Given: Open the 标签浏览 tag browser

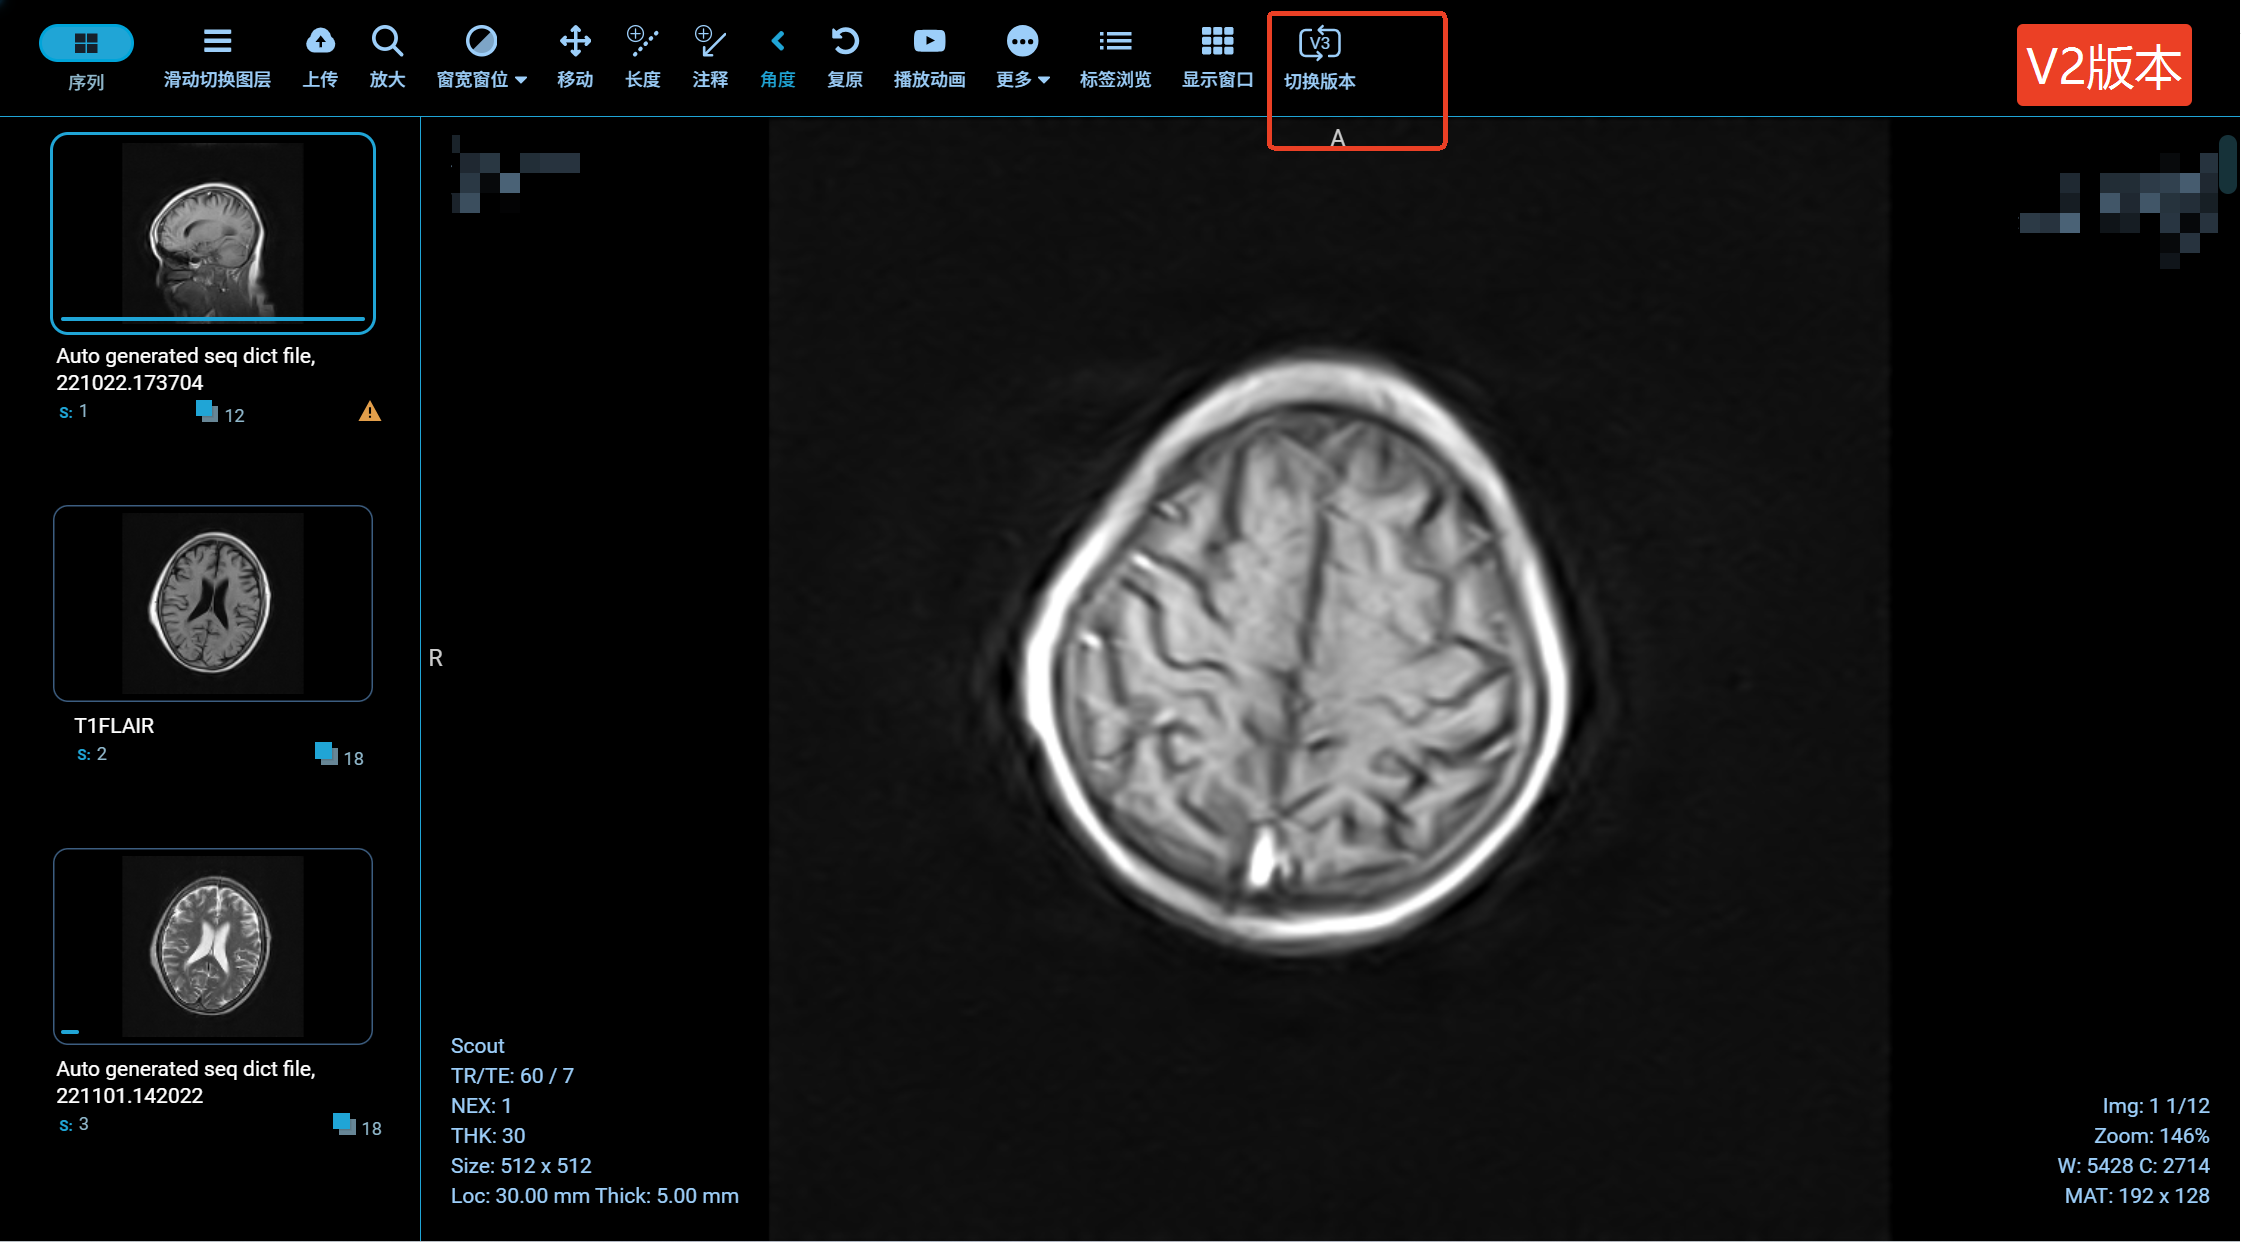Looking at the screenshot, I should coord(1115,41).
